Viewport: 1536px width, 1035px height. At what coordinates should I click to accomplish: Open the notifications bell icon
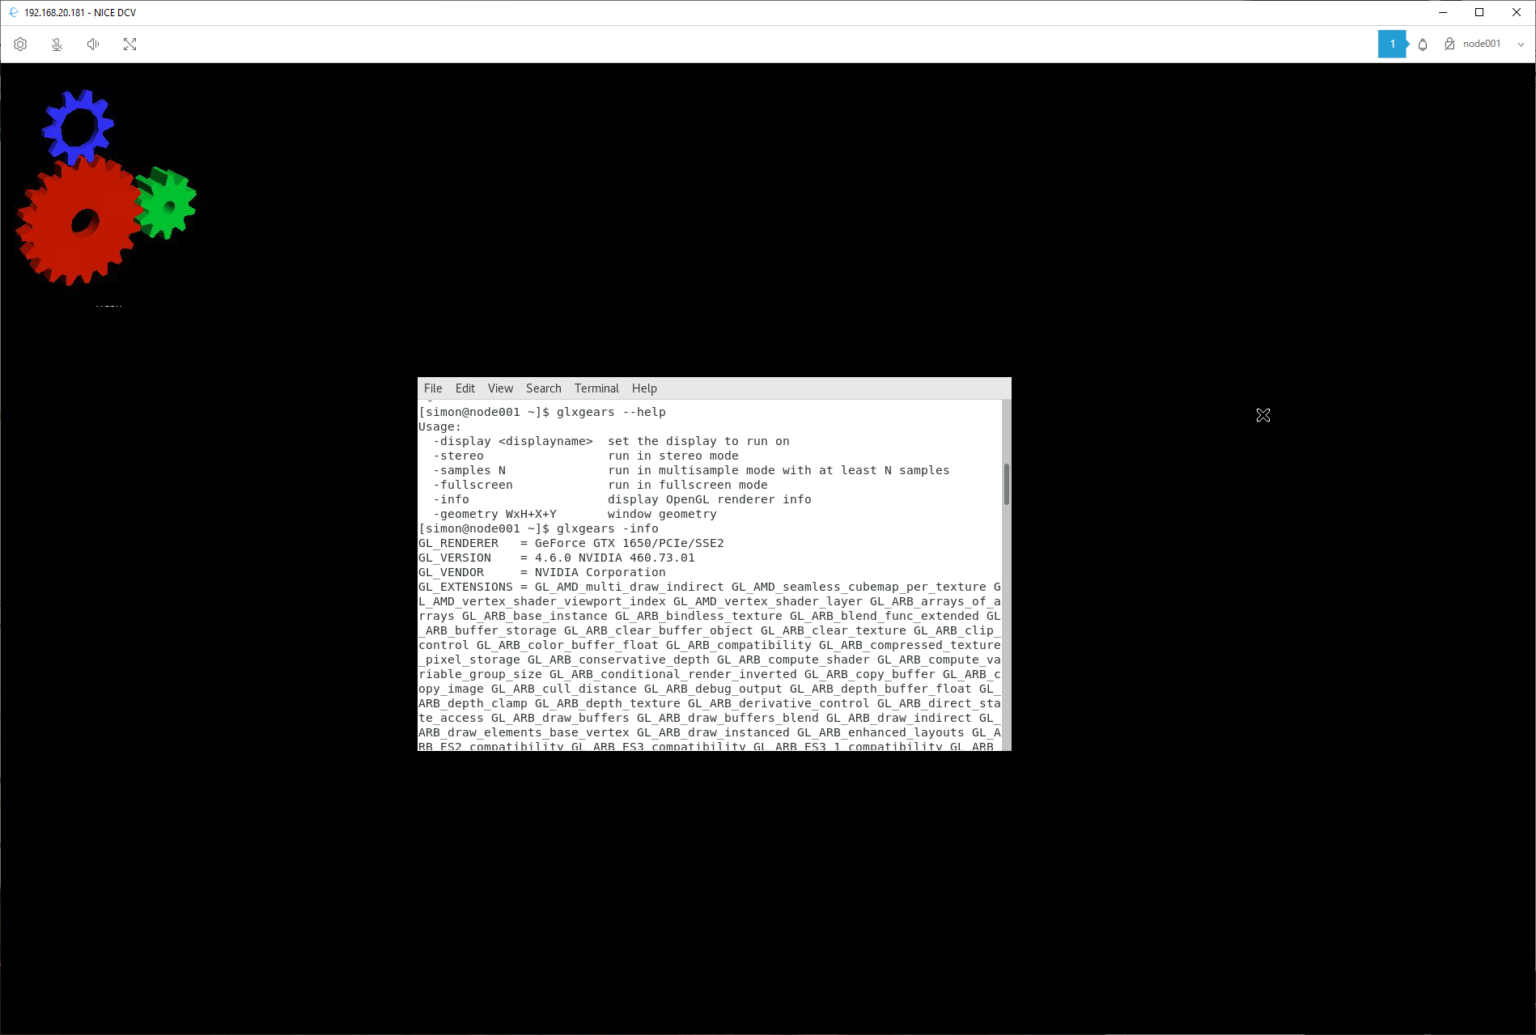(1423, 44)
